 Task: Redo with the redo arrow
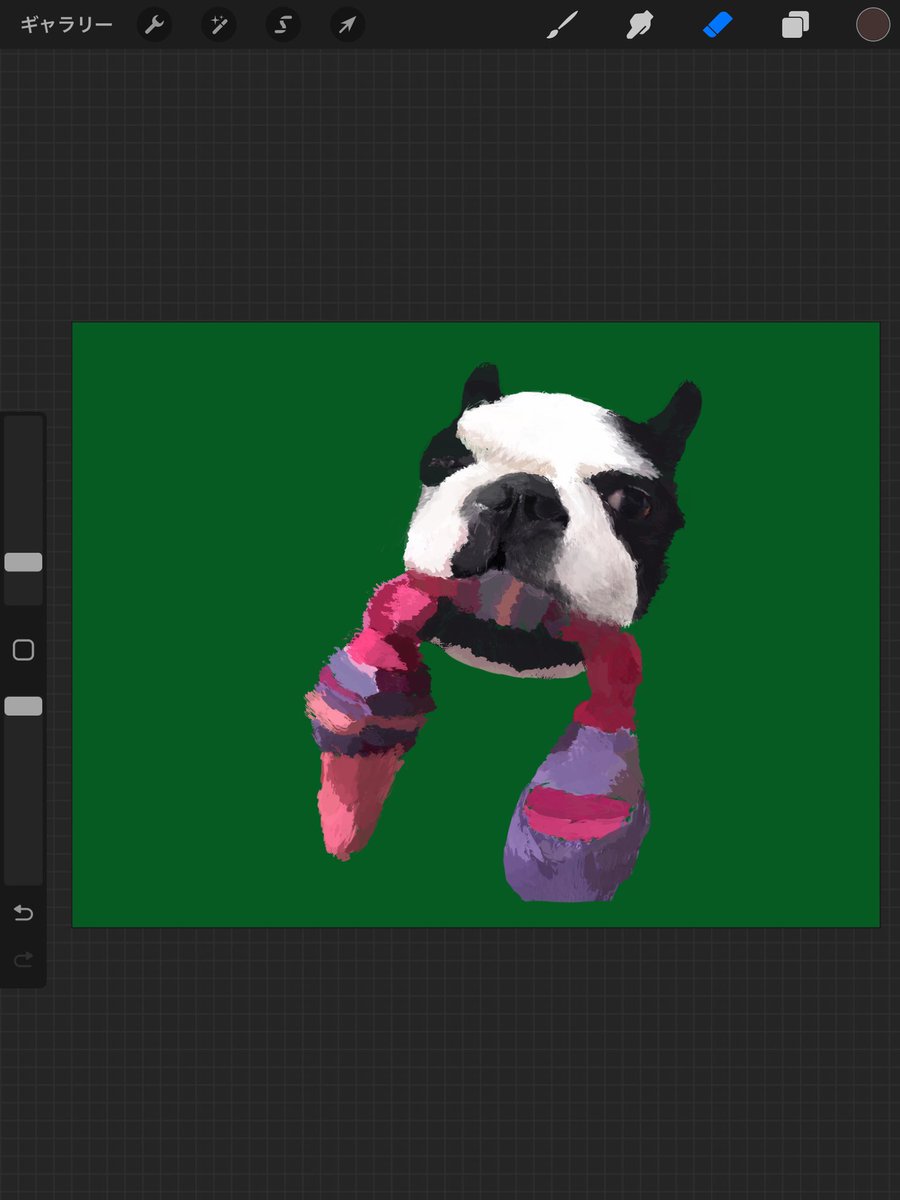click(23, 960)
